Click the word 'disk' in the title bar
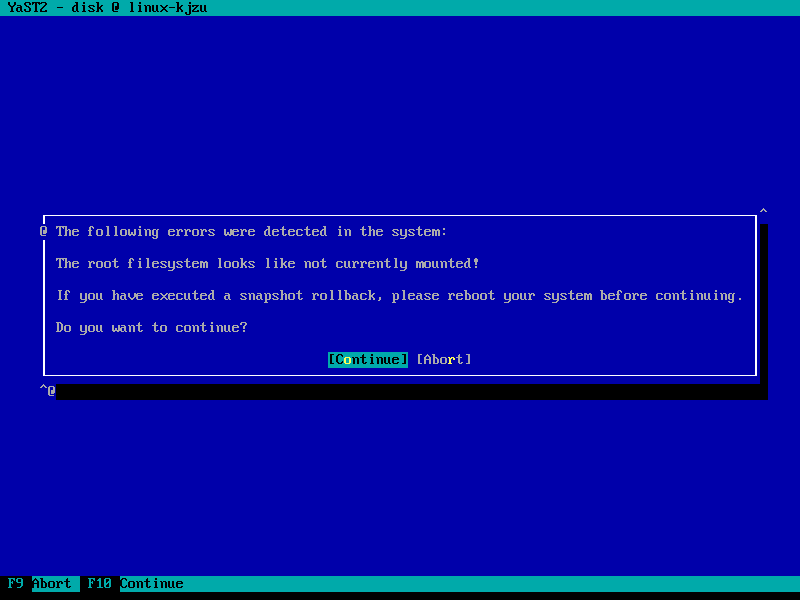Viewport: 800px width, 600px height. pyautogui.click(x=88, y=8)
